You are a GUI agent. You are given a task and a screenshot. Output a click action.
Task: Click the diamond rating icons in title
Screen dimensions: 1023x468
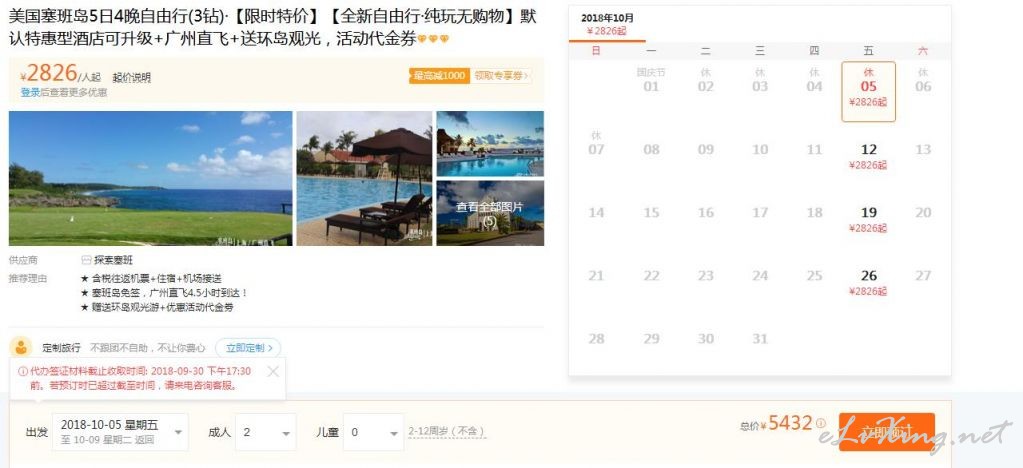click(433, 39)
